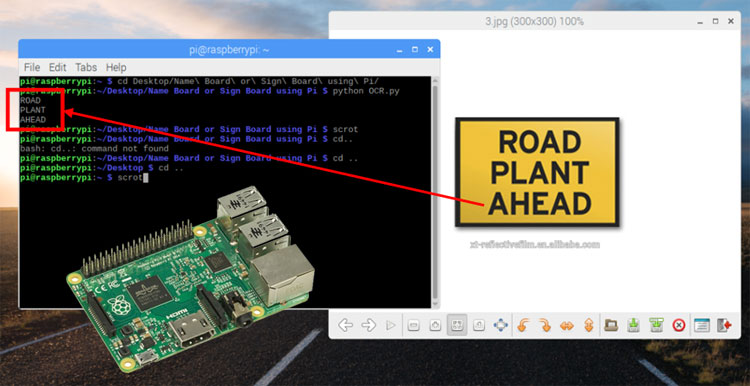
Task: Delete the current image file
Action: click(678, 326)
